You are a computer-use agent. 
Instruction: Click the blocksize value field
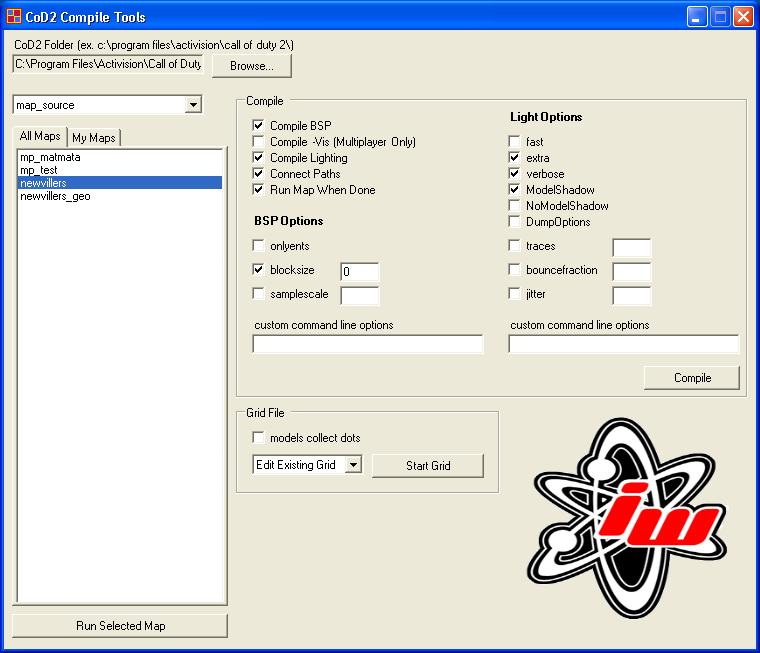coord(360,271)
